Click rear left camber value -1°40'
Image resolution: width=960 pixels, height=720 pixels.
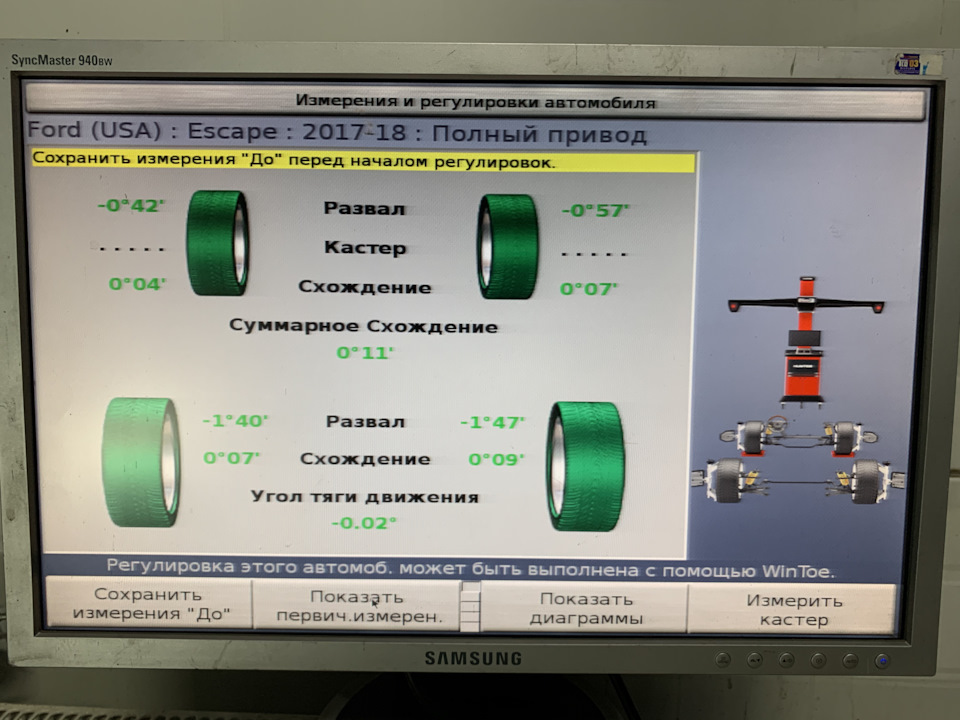point(235,421)
